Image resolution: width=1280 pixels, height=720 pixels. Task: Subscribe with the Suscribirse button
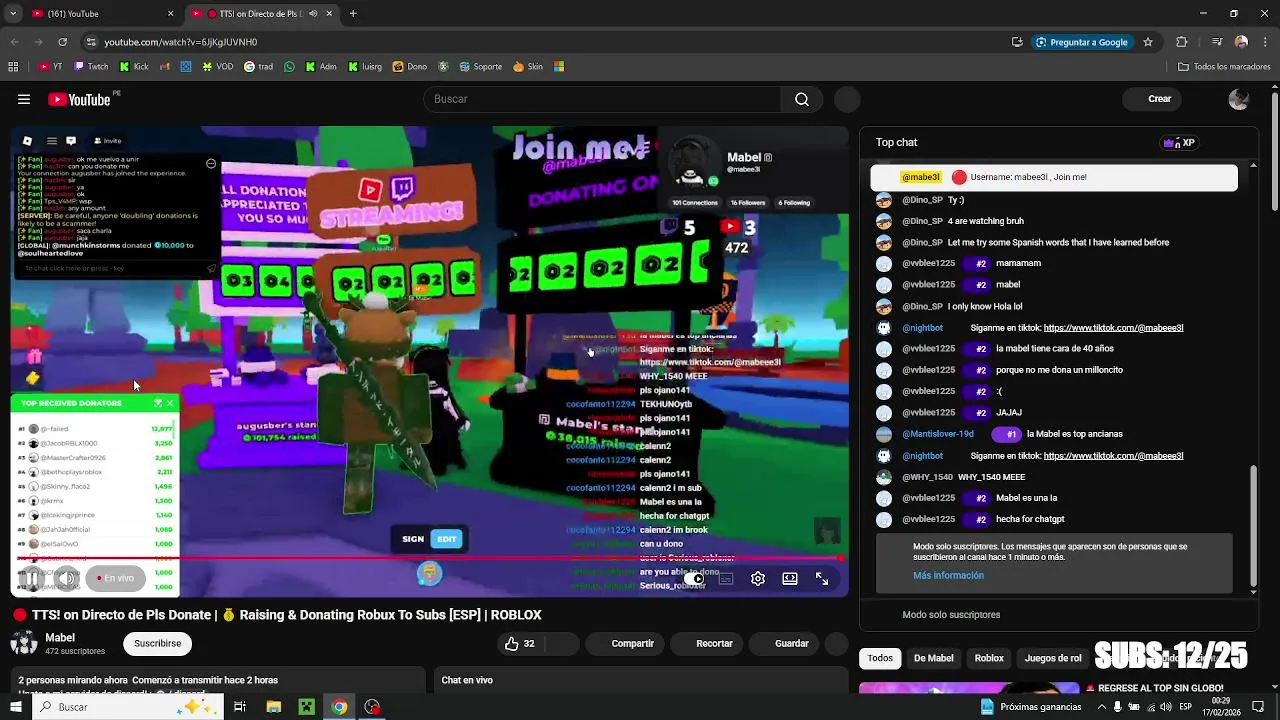point(158,644)
